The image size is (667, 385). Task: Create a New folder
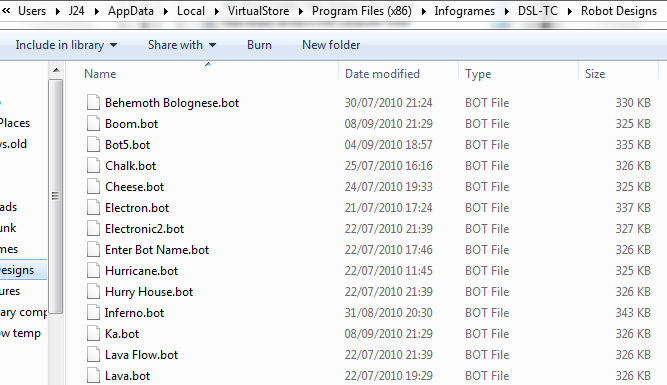(x=331, y=45)
